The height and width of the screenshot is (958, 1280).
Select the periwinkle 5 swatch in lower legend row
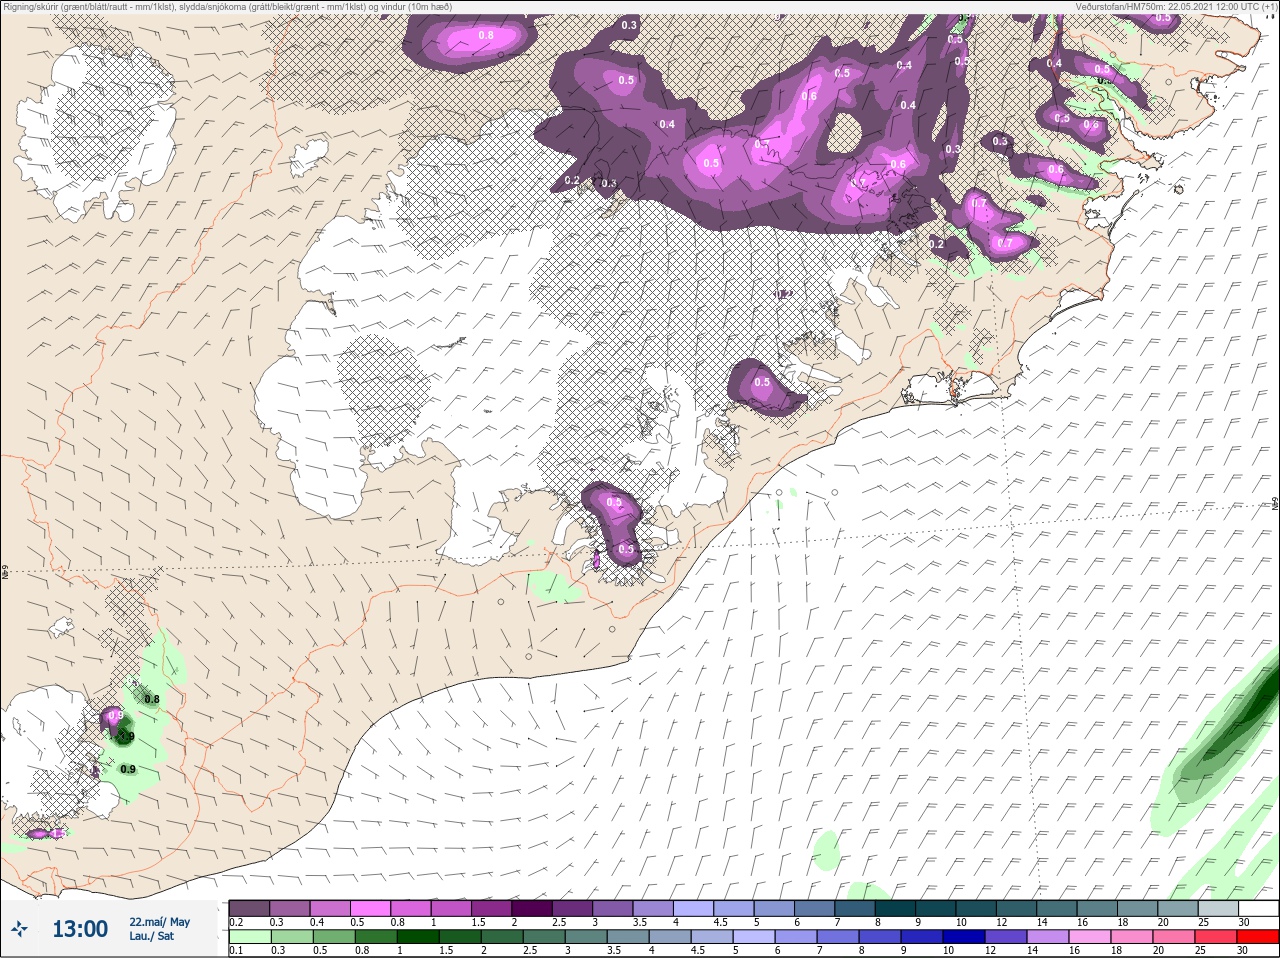click(754, 938)
